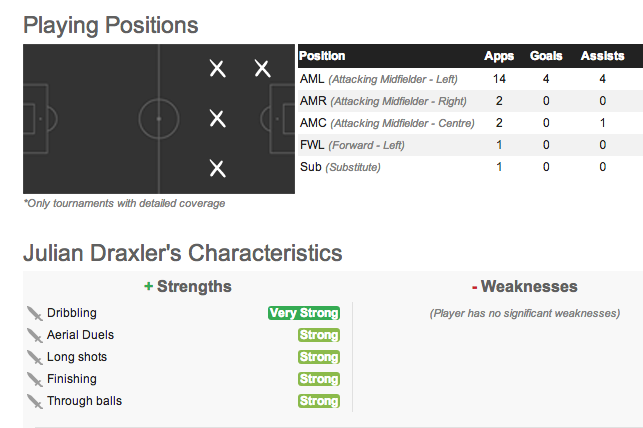
Task: Click the bottom X marker on the pitch
Action: coord(217,168)
